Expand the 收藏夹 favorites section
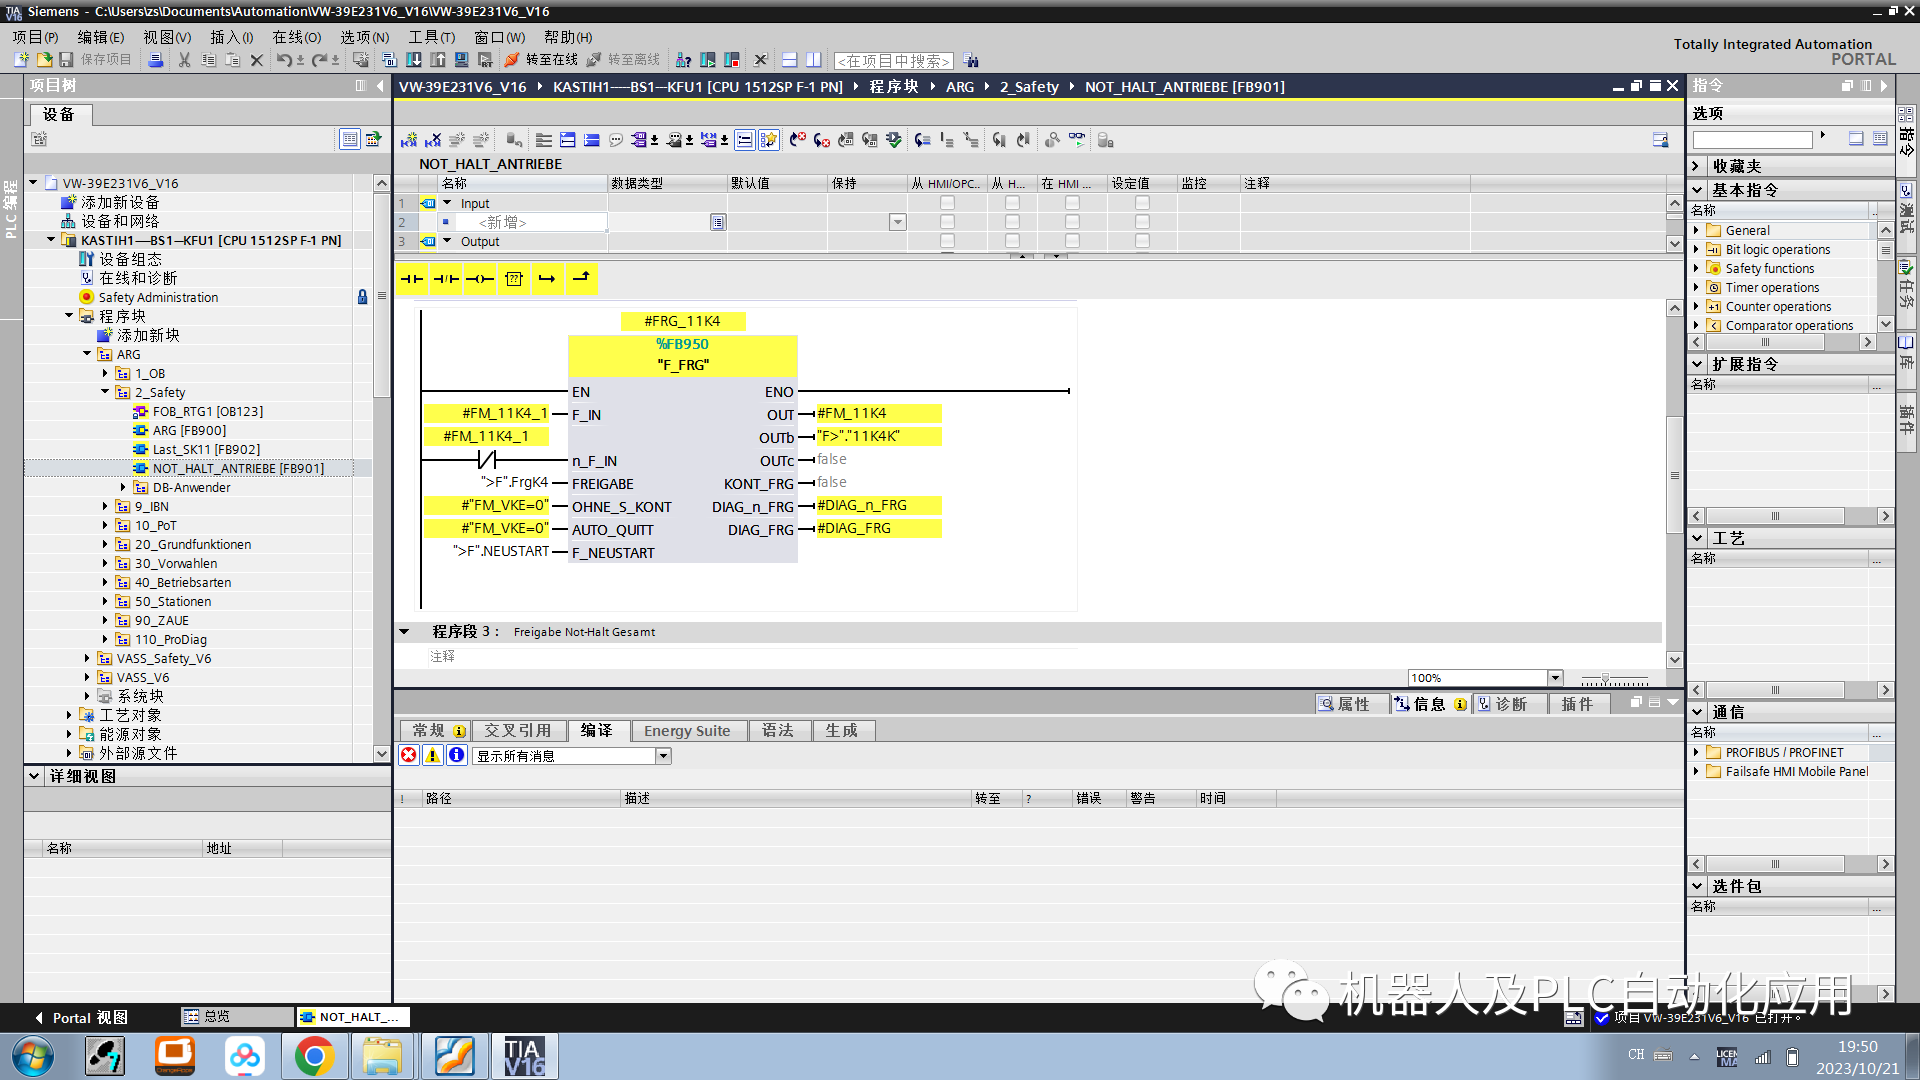The height and width of the screenshot is (1080, 1920). [x=1697, y=166]
